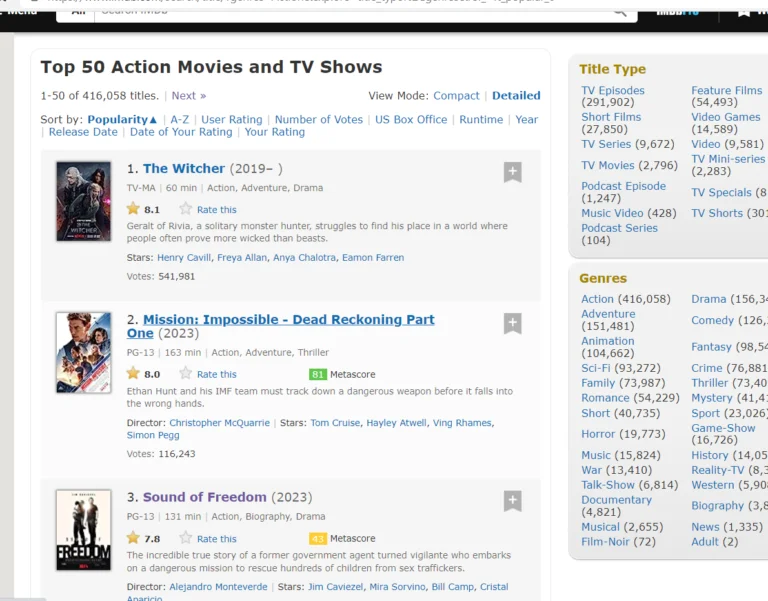Image resolution: width=768 pixels, height=601 pixels.
Task: Sort by Your Rating
Action: tap(275, 132)
